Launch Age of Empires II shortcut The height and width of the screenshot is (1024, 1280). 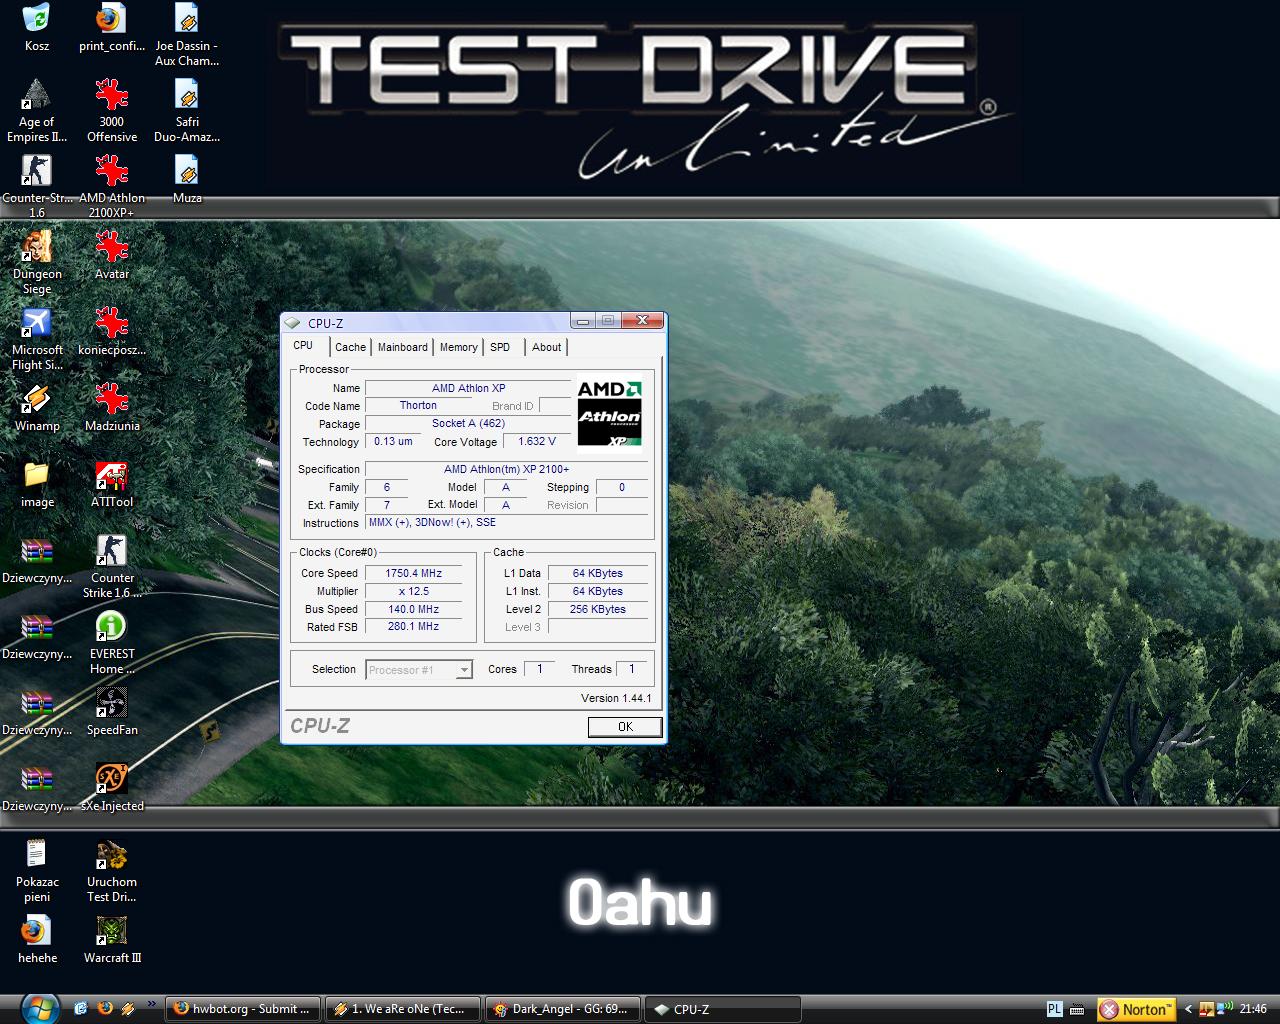[36, 111]
